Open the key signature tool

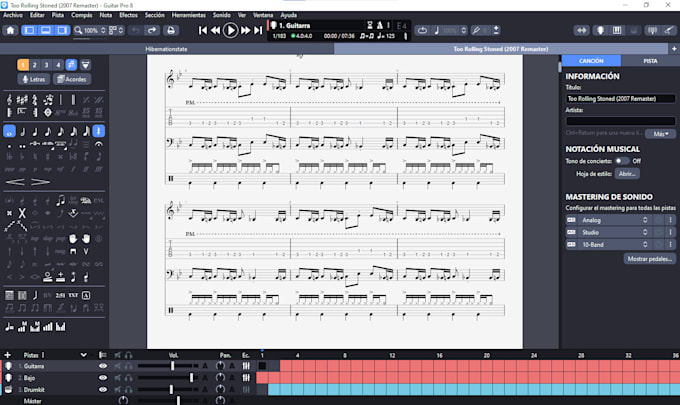coord(22,100)
